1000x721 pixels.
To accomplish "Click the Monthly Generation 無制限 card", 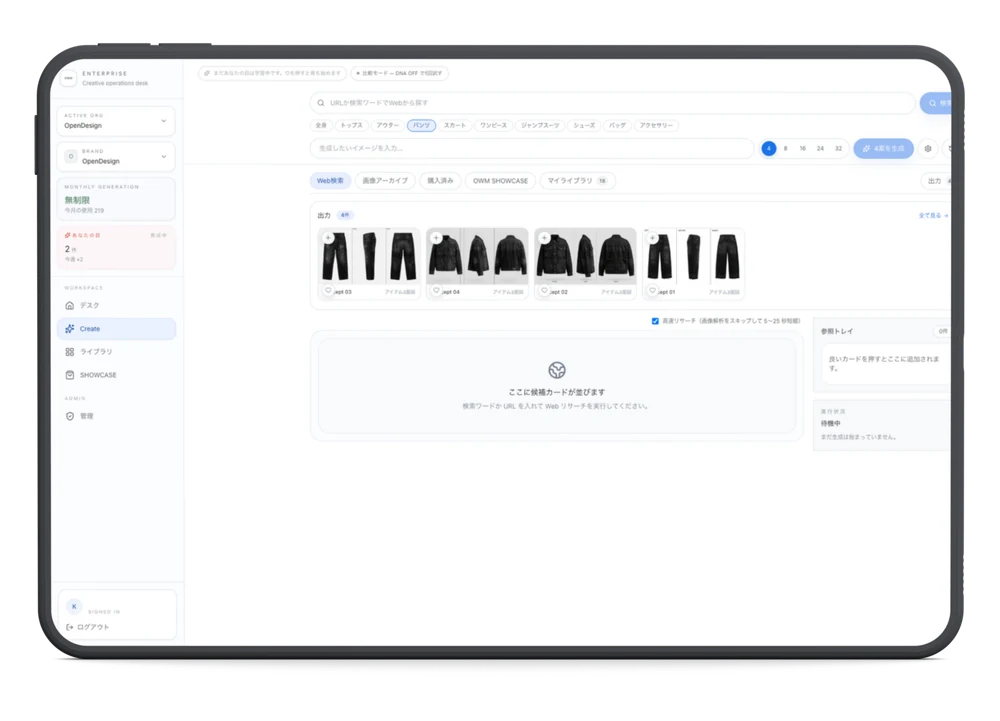I will (x=116, y=199).
